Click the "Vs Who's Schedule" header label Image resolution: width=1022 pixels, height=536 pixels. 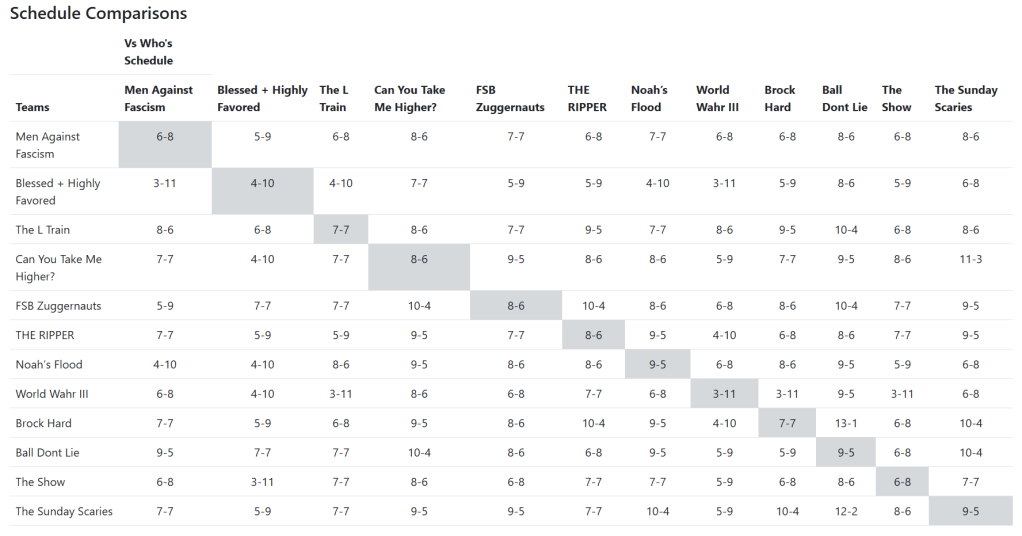point(148,52)
